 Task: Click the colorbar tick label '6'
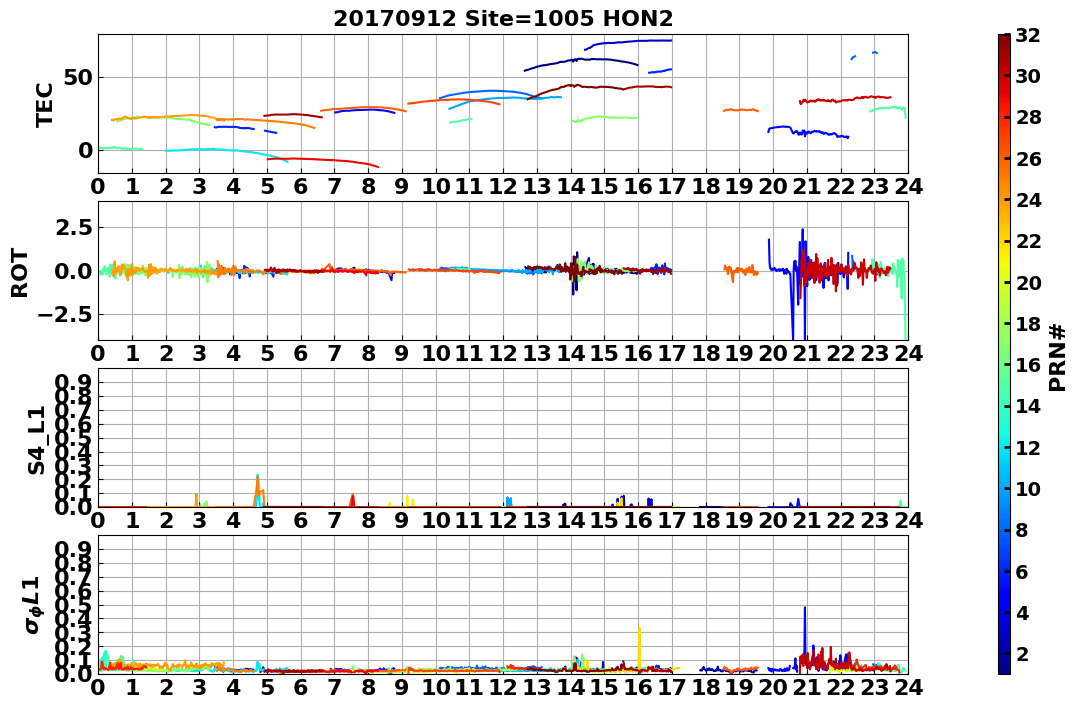click(x=1022, y=571)
